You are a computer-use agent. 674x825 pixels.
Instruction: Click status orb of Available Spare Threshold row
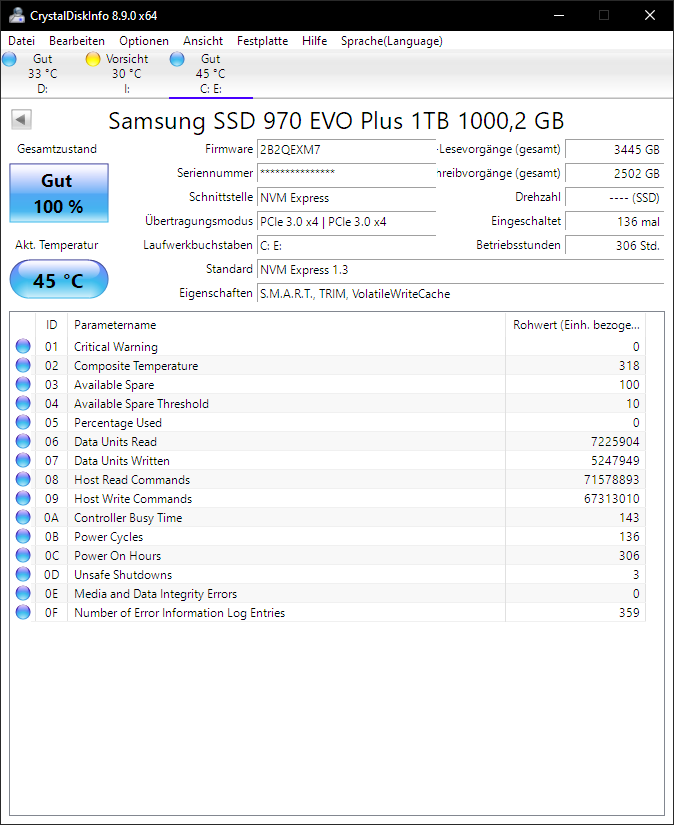click(23, 403)
